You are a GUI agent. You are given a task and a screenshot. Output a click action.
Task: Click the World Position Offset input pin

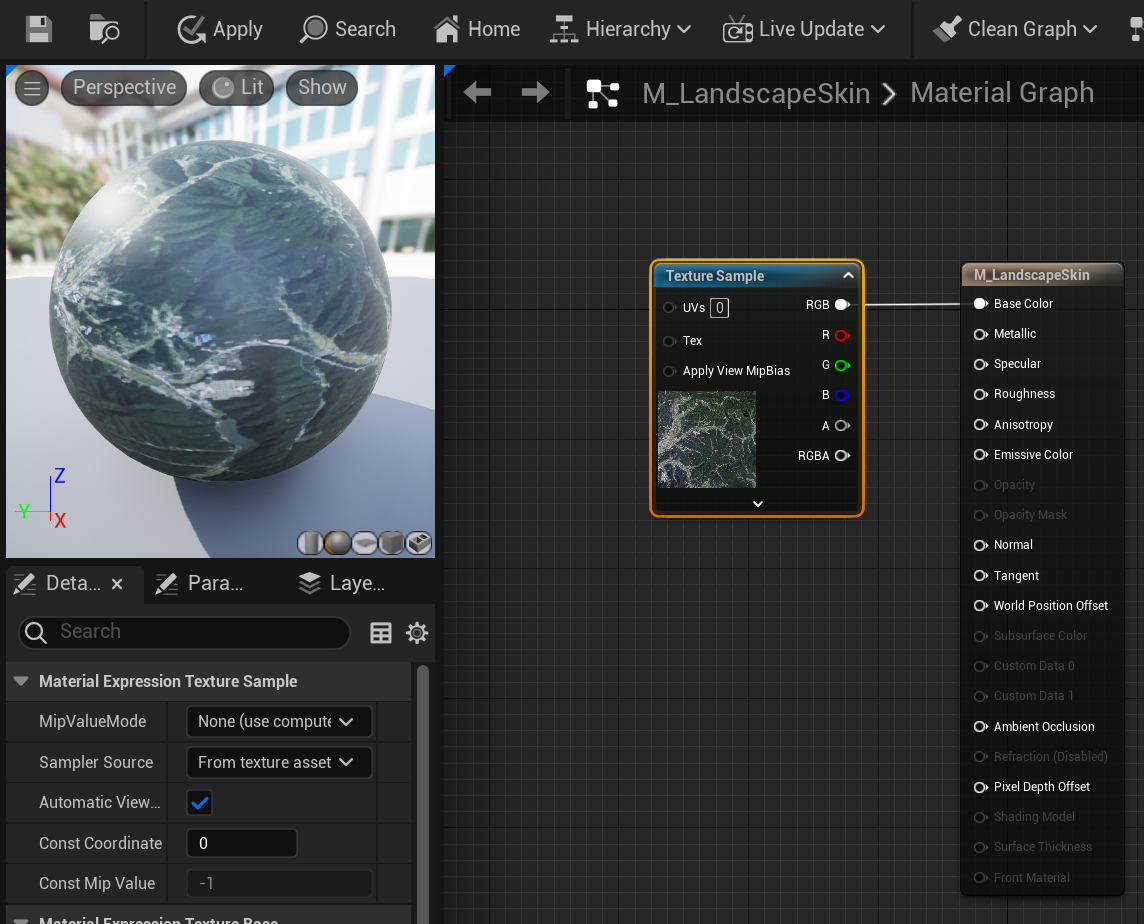[x=981, y=606]
